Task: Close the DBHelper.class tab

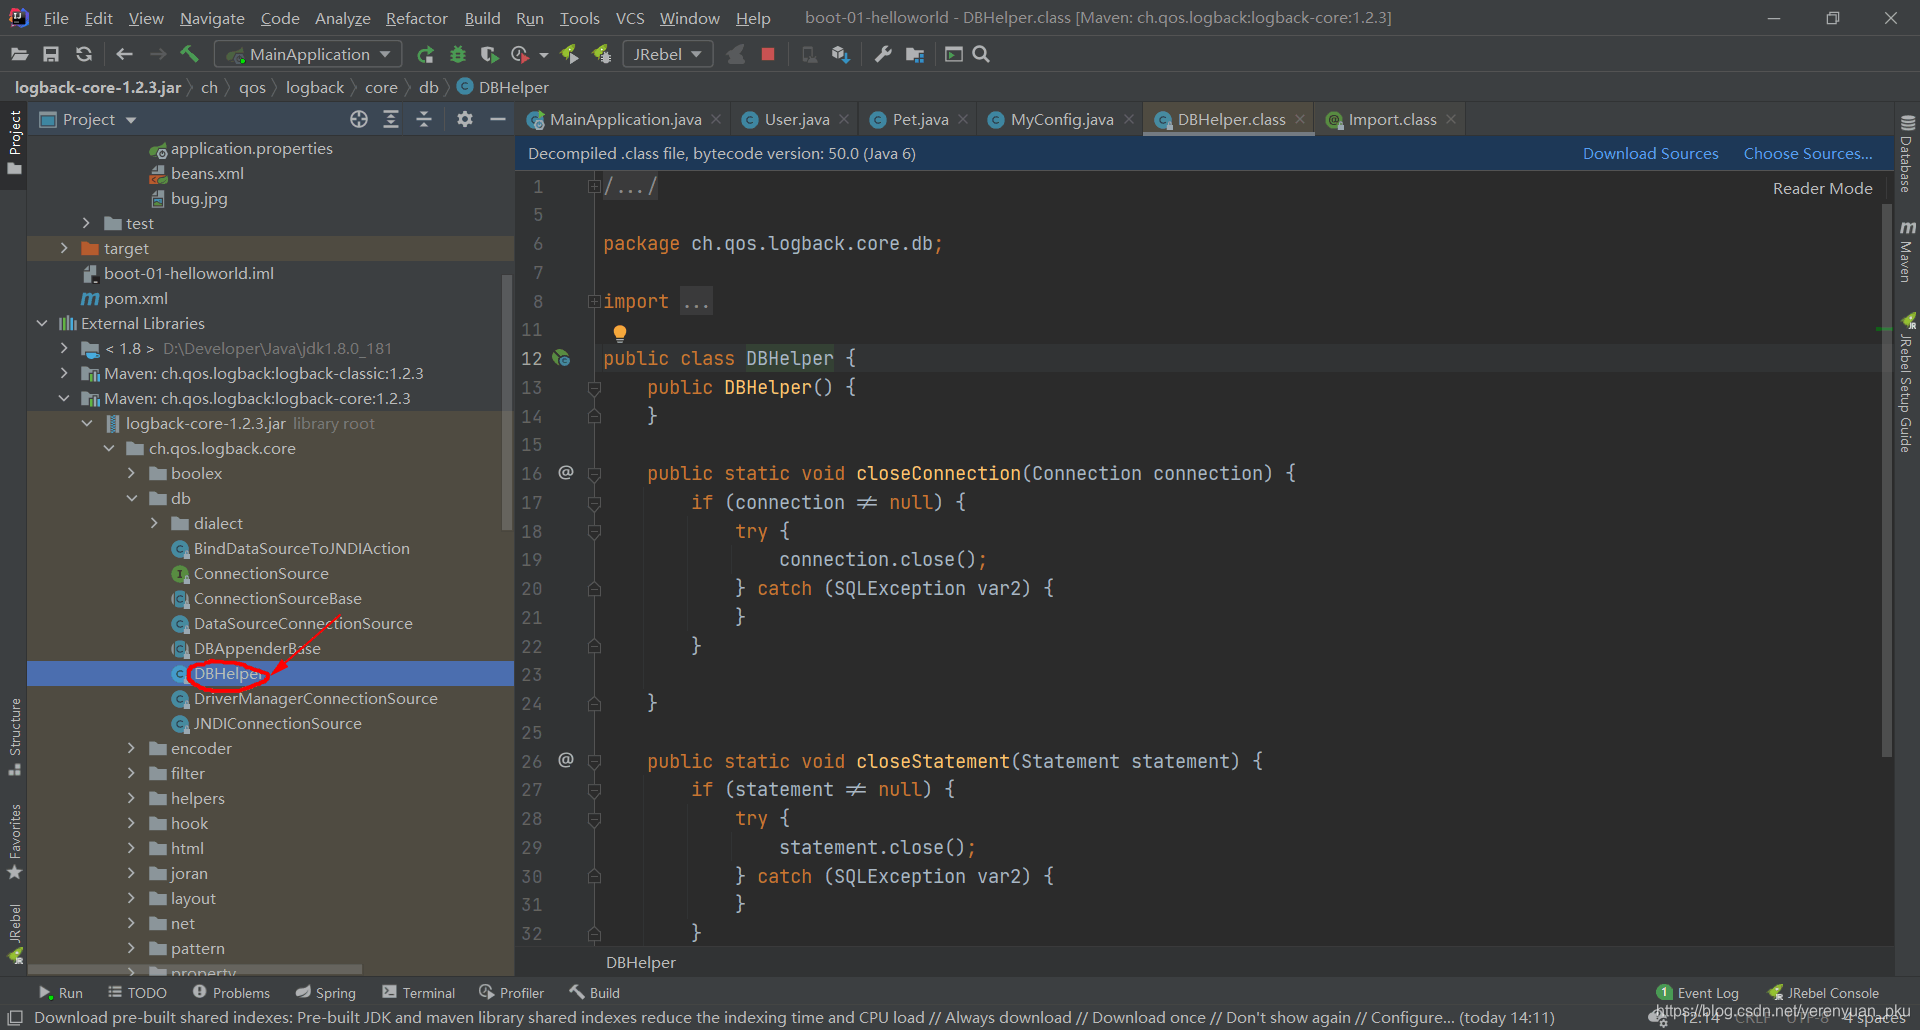Action: (1300, 119)
